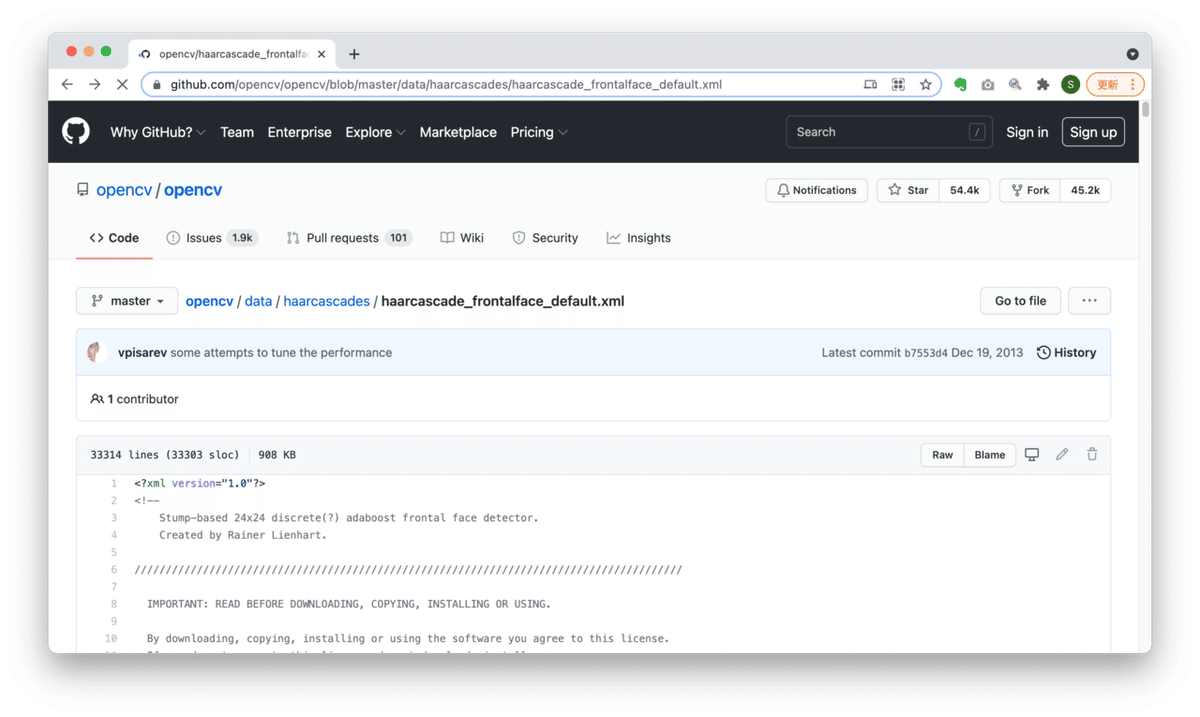Click the browser address bar URL

446,85
